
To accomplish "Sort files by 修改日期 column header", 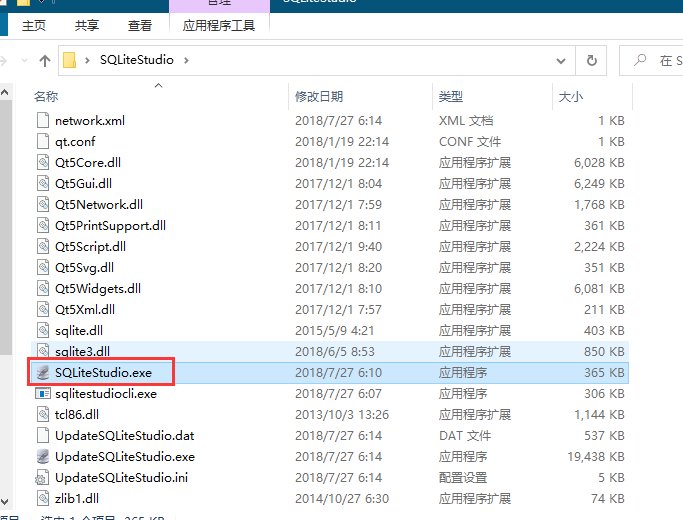I will coord(319,96).
